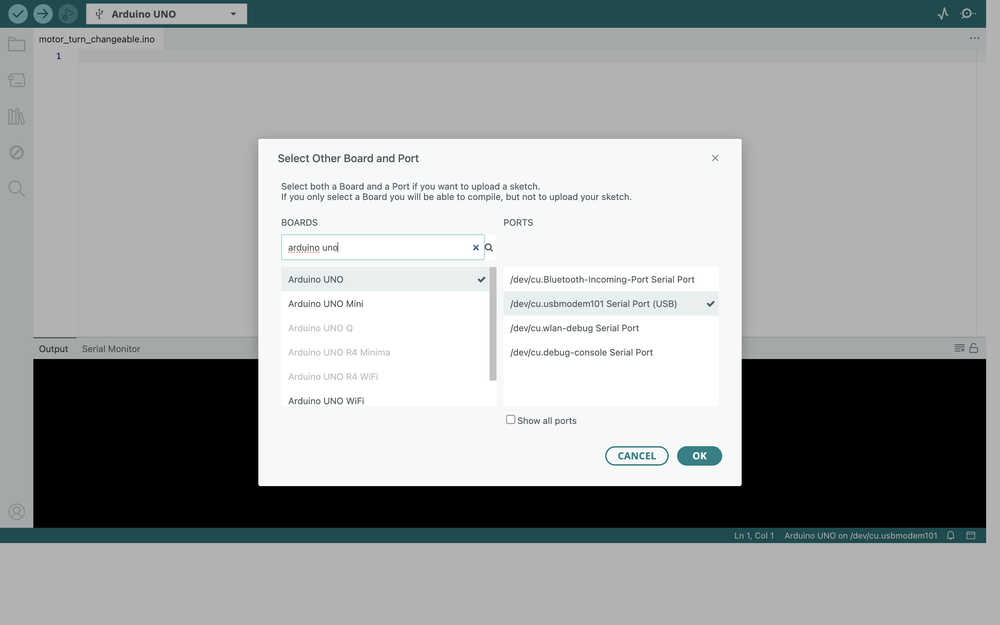The width and height of the screenshot is (1000, 625).
Task: Enable the Show all ports checkbox
Action: (x=510, y=420)
